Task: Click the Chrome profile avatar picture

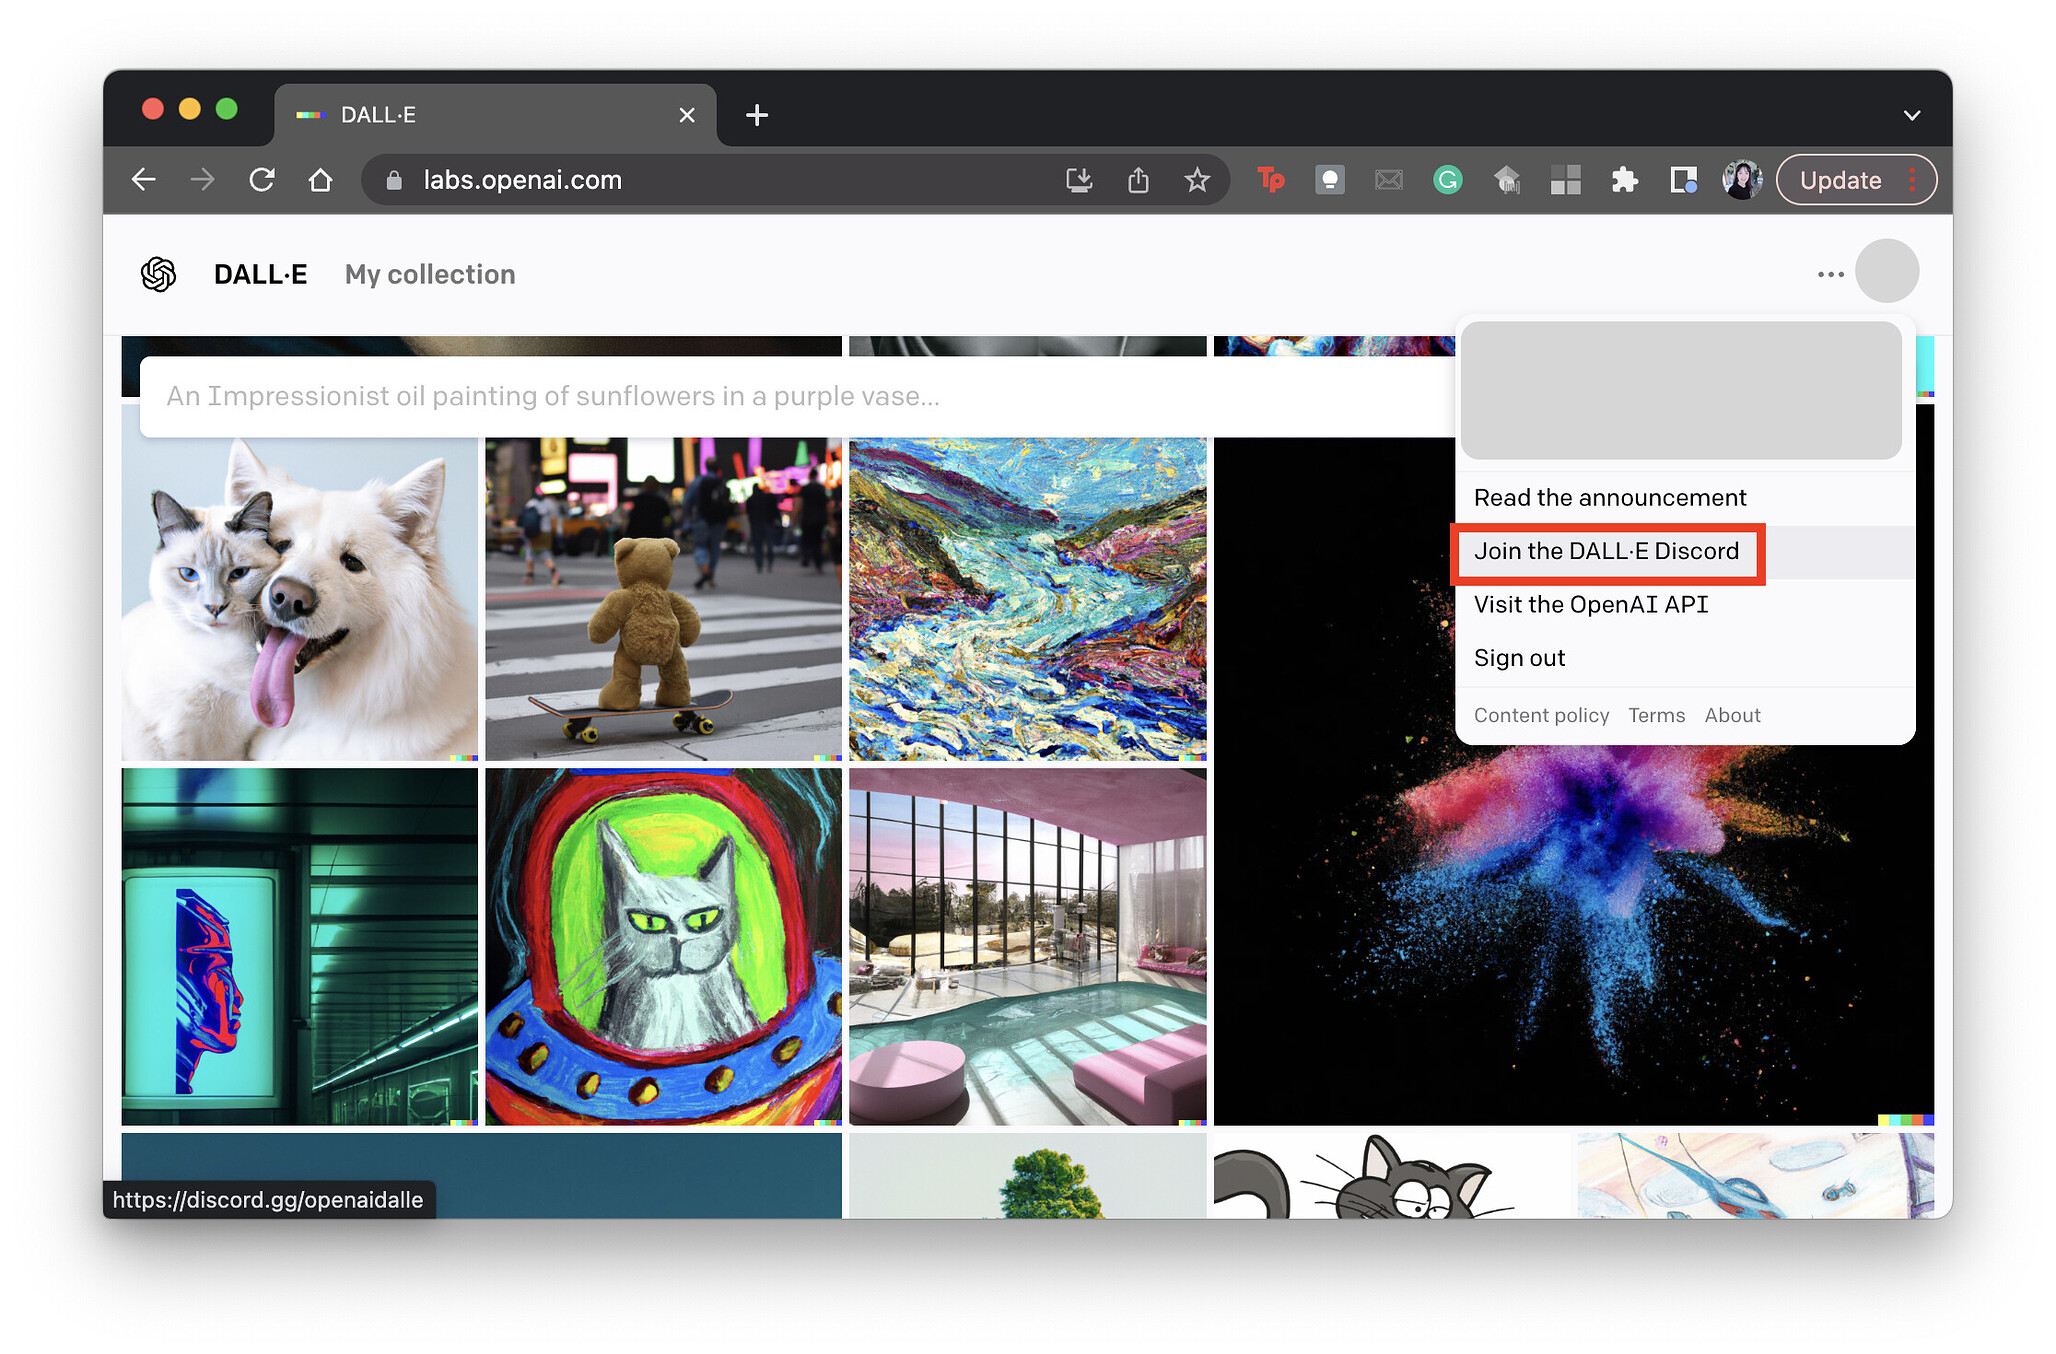Action: pyautogui.click(x=1742, y=180)
